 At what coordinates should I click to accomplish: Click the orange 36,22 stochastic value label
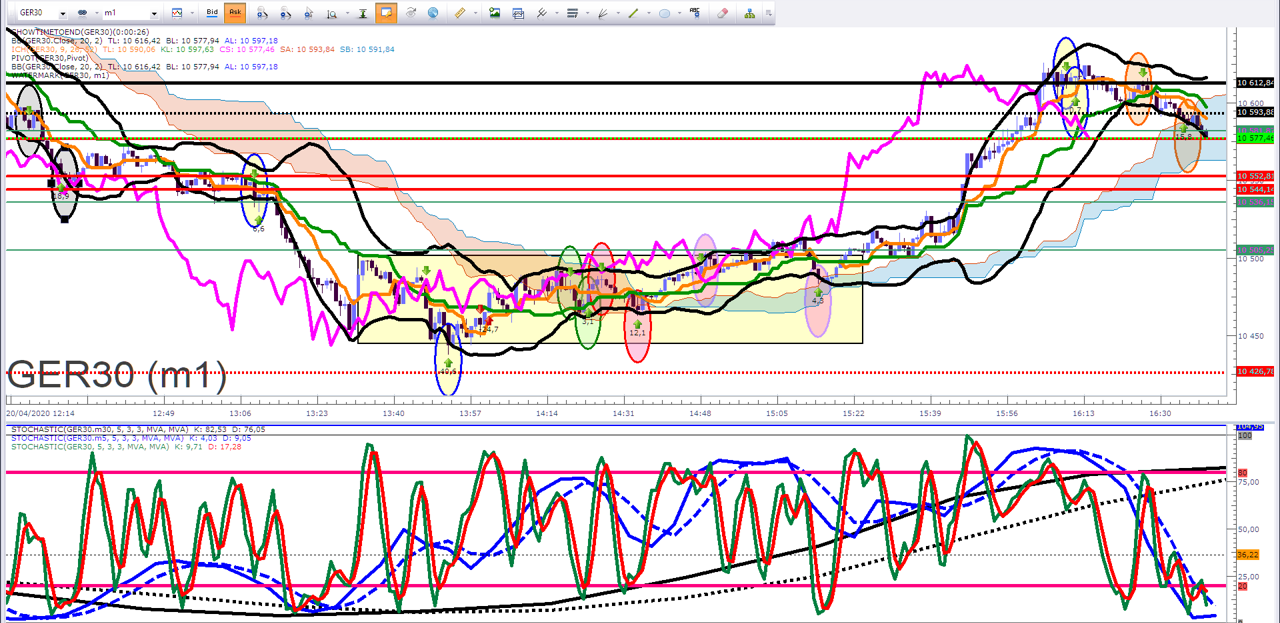coord(1247,553)
